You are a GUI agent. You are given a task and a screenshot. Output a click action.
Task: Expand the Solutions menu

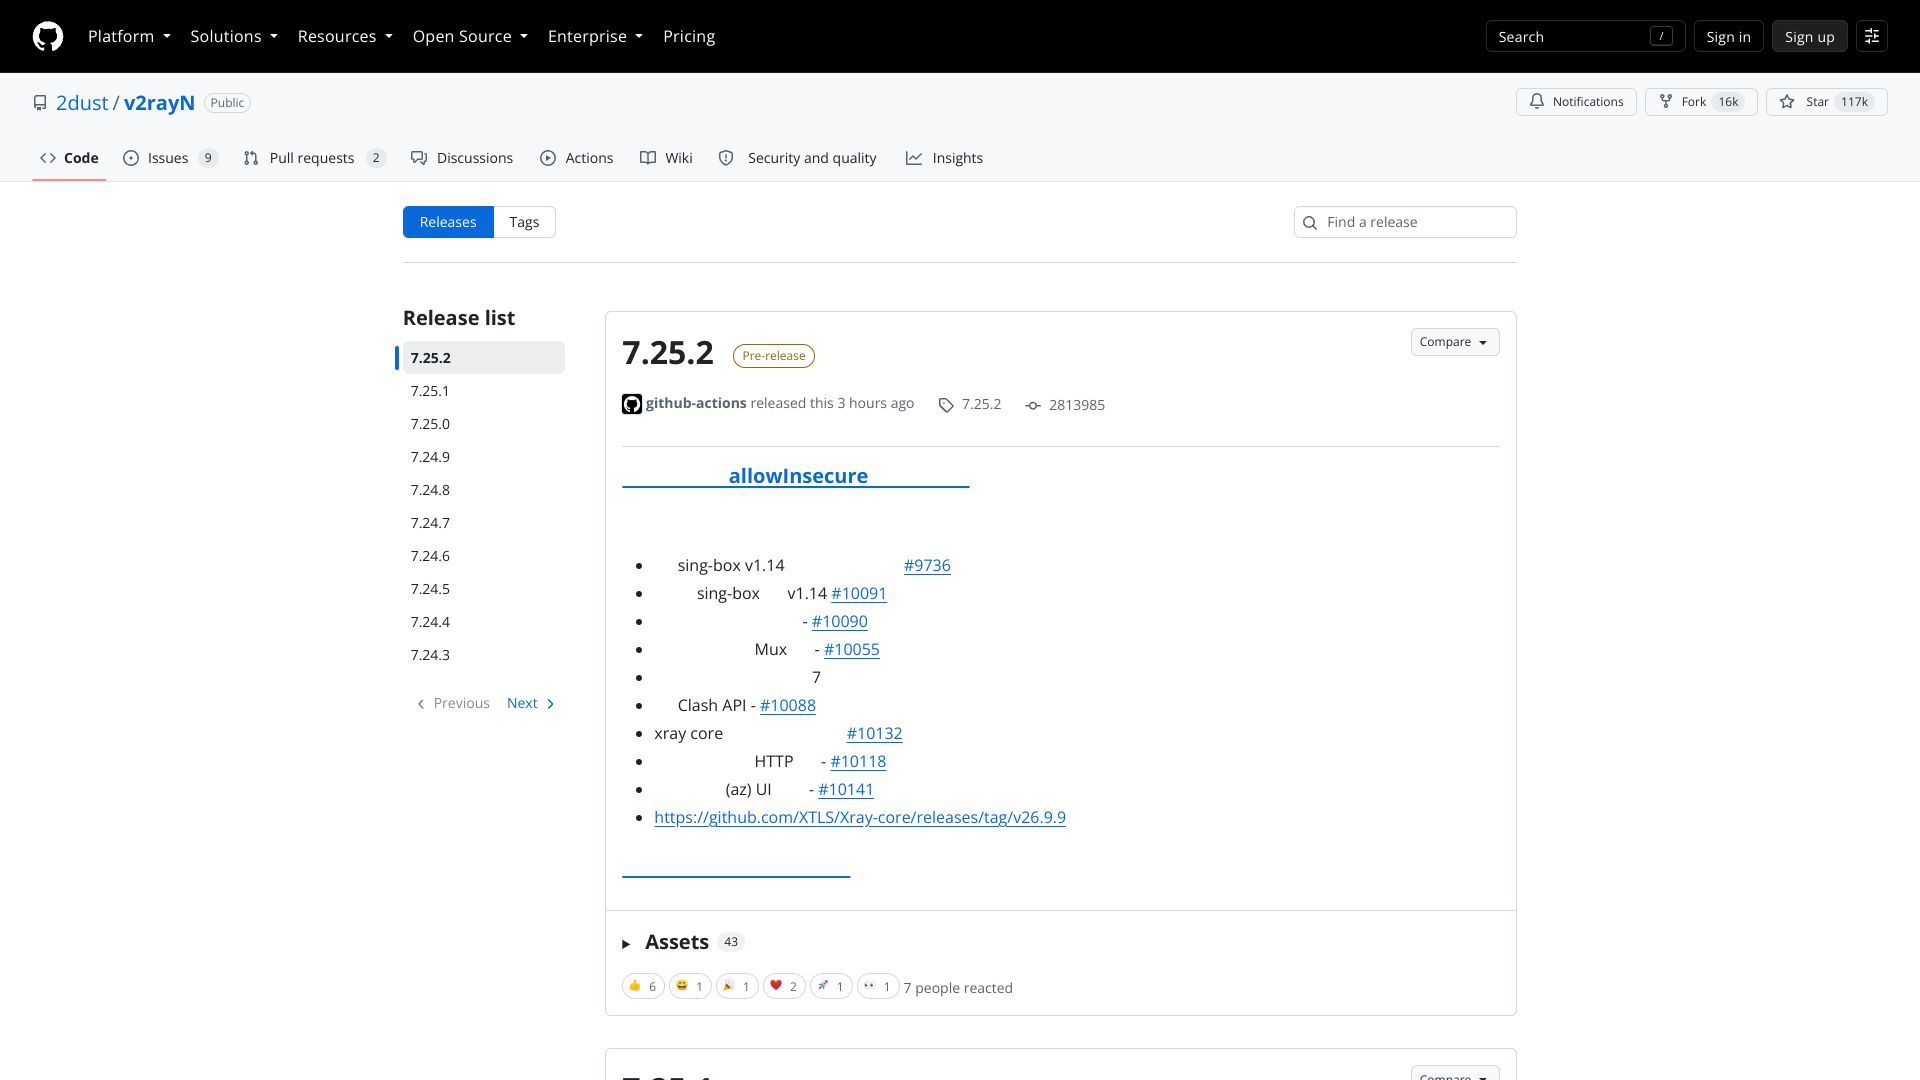(234, 36)
